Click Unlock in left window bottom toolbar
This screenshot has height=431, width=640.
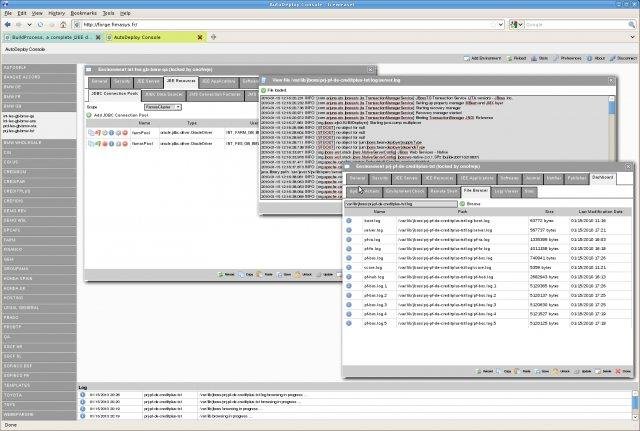(x=304, y=275)
